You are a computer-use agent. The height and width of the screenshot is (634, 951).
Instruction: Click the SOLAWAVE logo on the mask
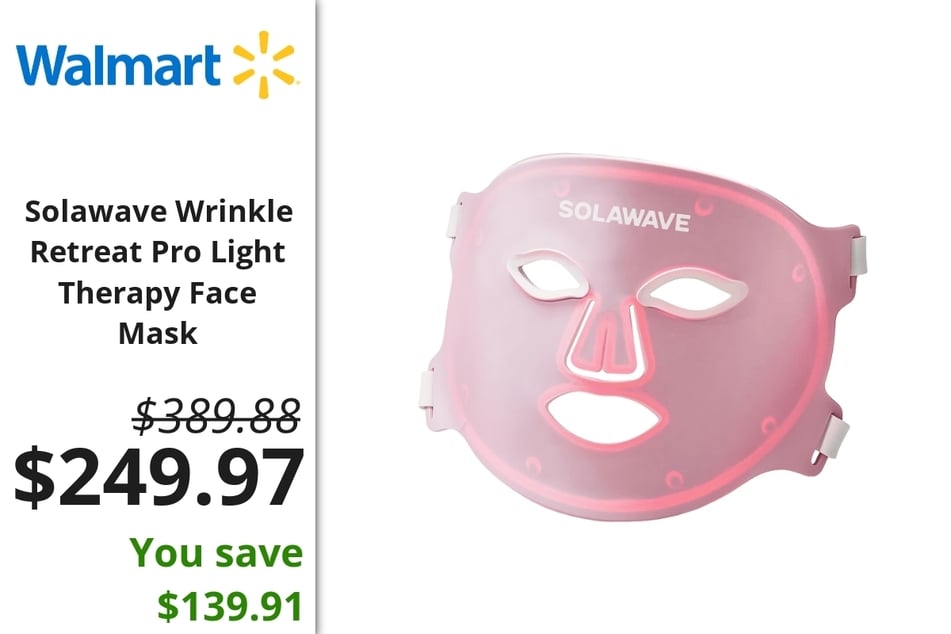pos(624,216)
